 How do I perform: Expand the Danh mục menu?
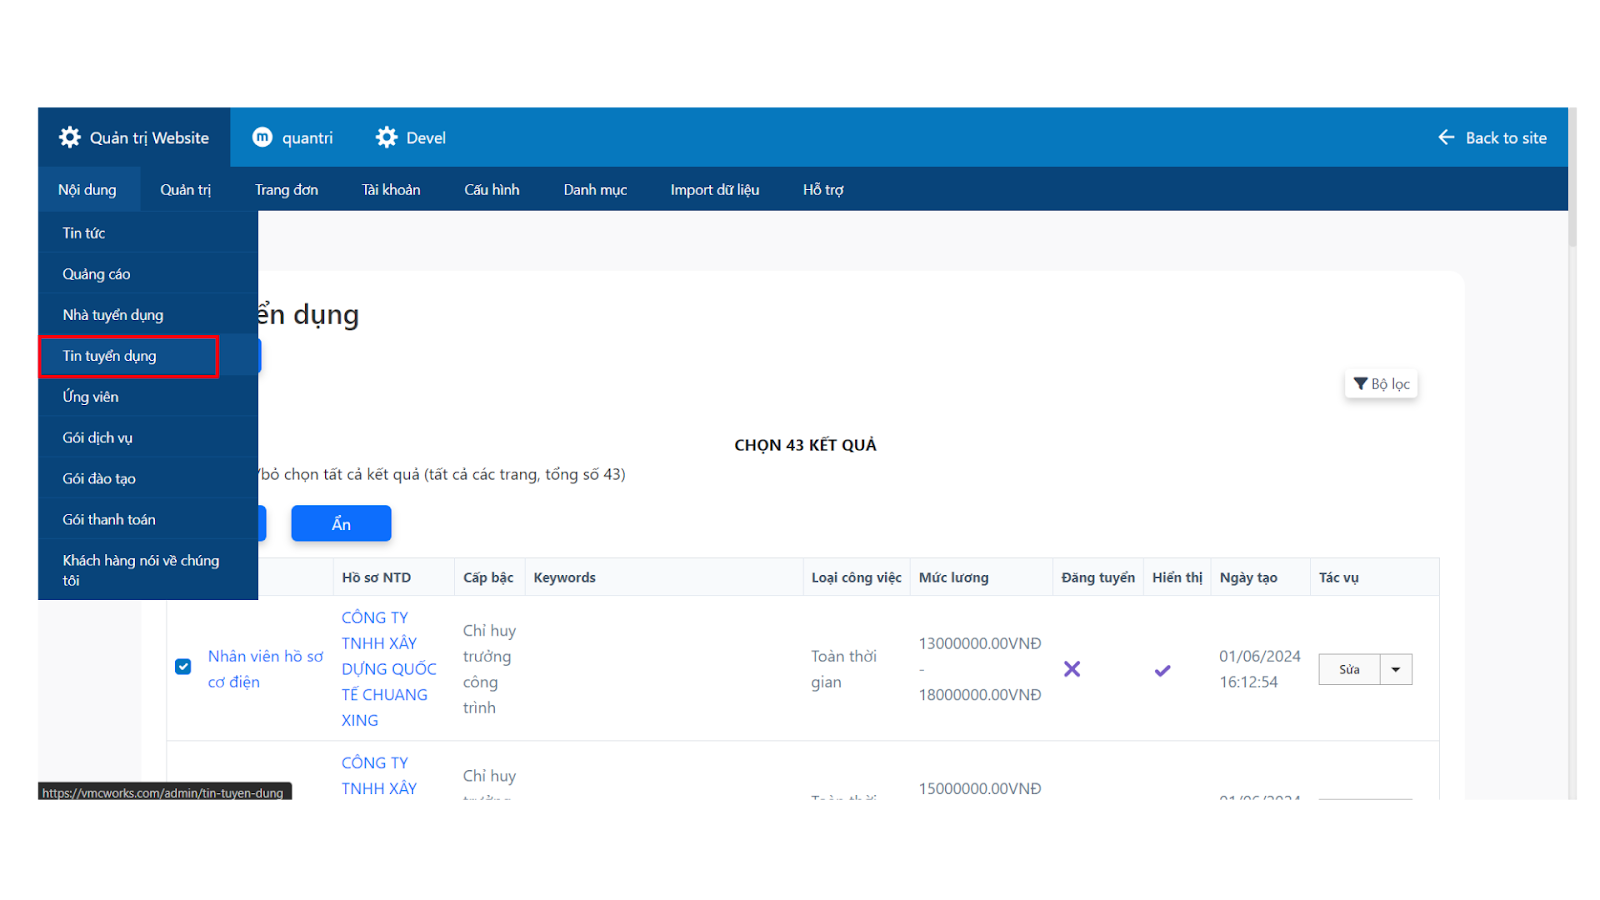[x=595, y=190]
